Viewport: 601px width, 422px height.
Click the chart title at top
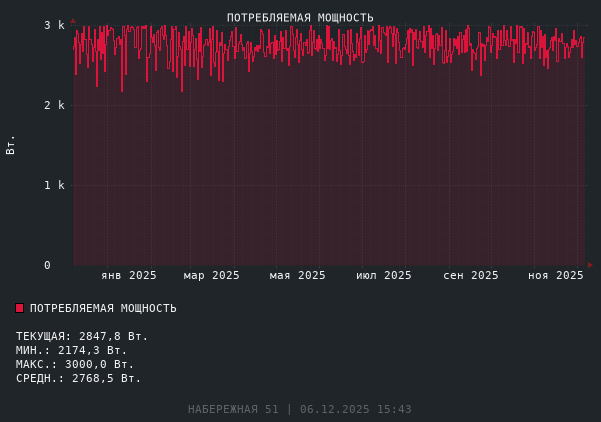click(300, 18)
